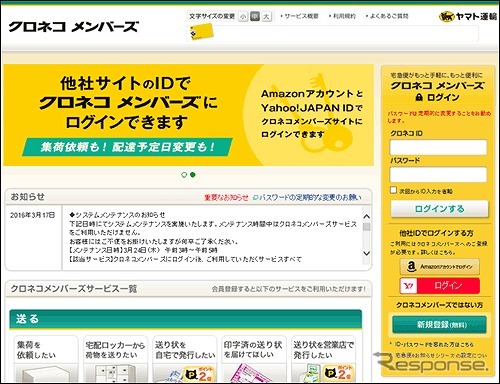
Task: Open 重要なお知らせ link
Action: pos(226,198)
